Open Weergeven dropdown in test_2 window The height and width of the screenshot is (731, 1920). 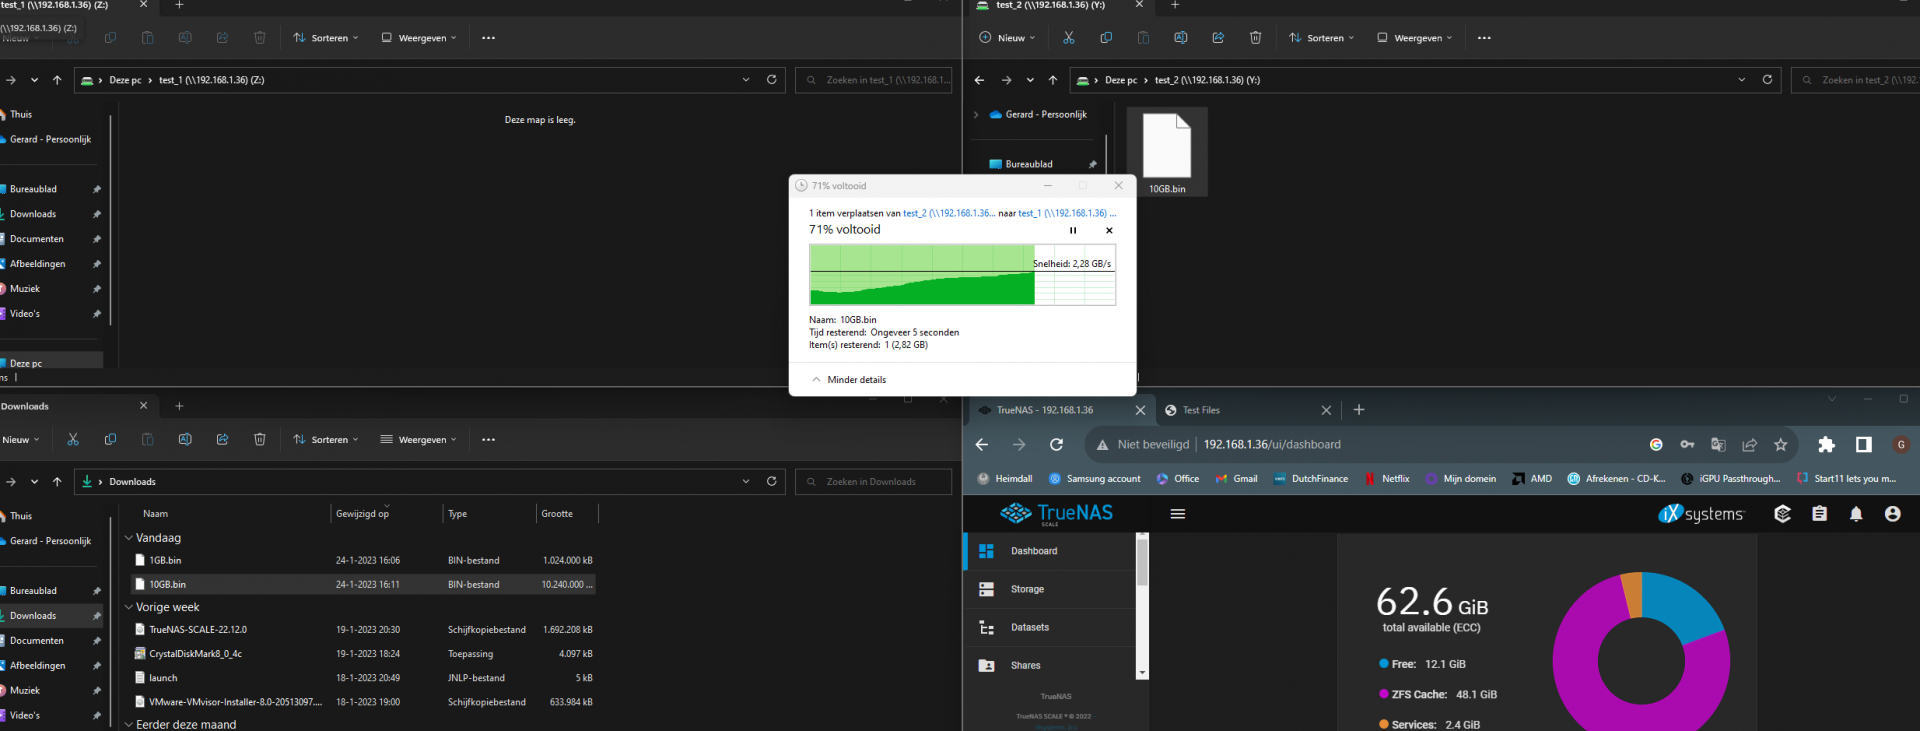point(1416,38)
